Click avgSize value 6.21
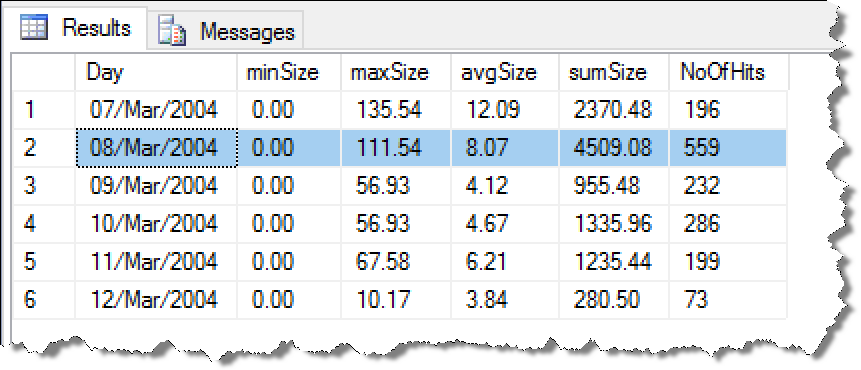Image resolution: width=861 pixels, height=370 pixels. click(x=505, y=261)
